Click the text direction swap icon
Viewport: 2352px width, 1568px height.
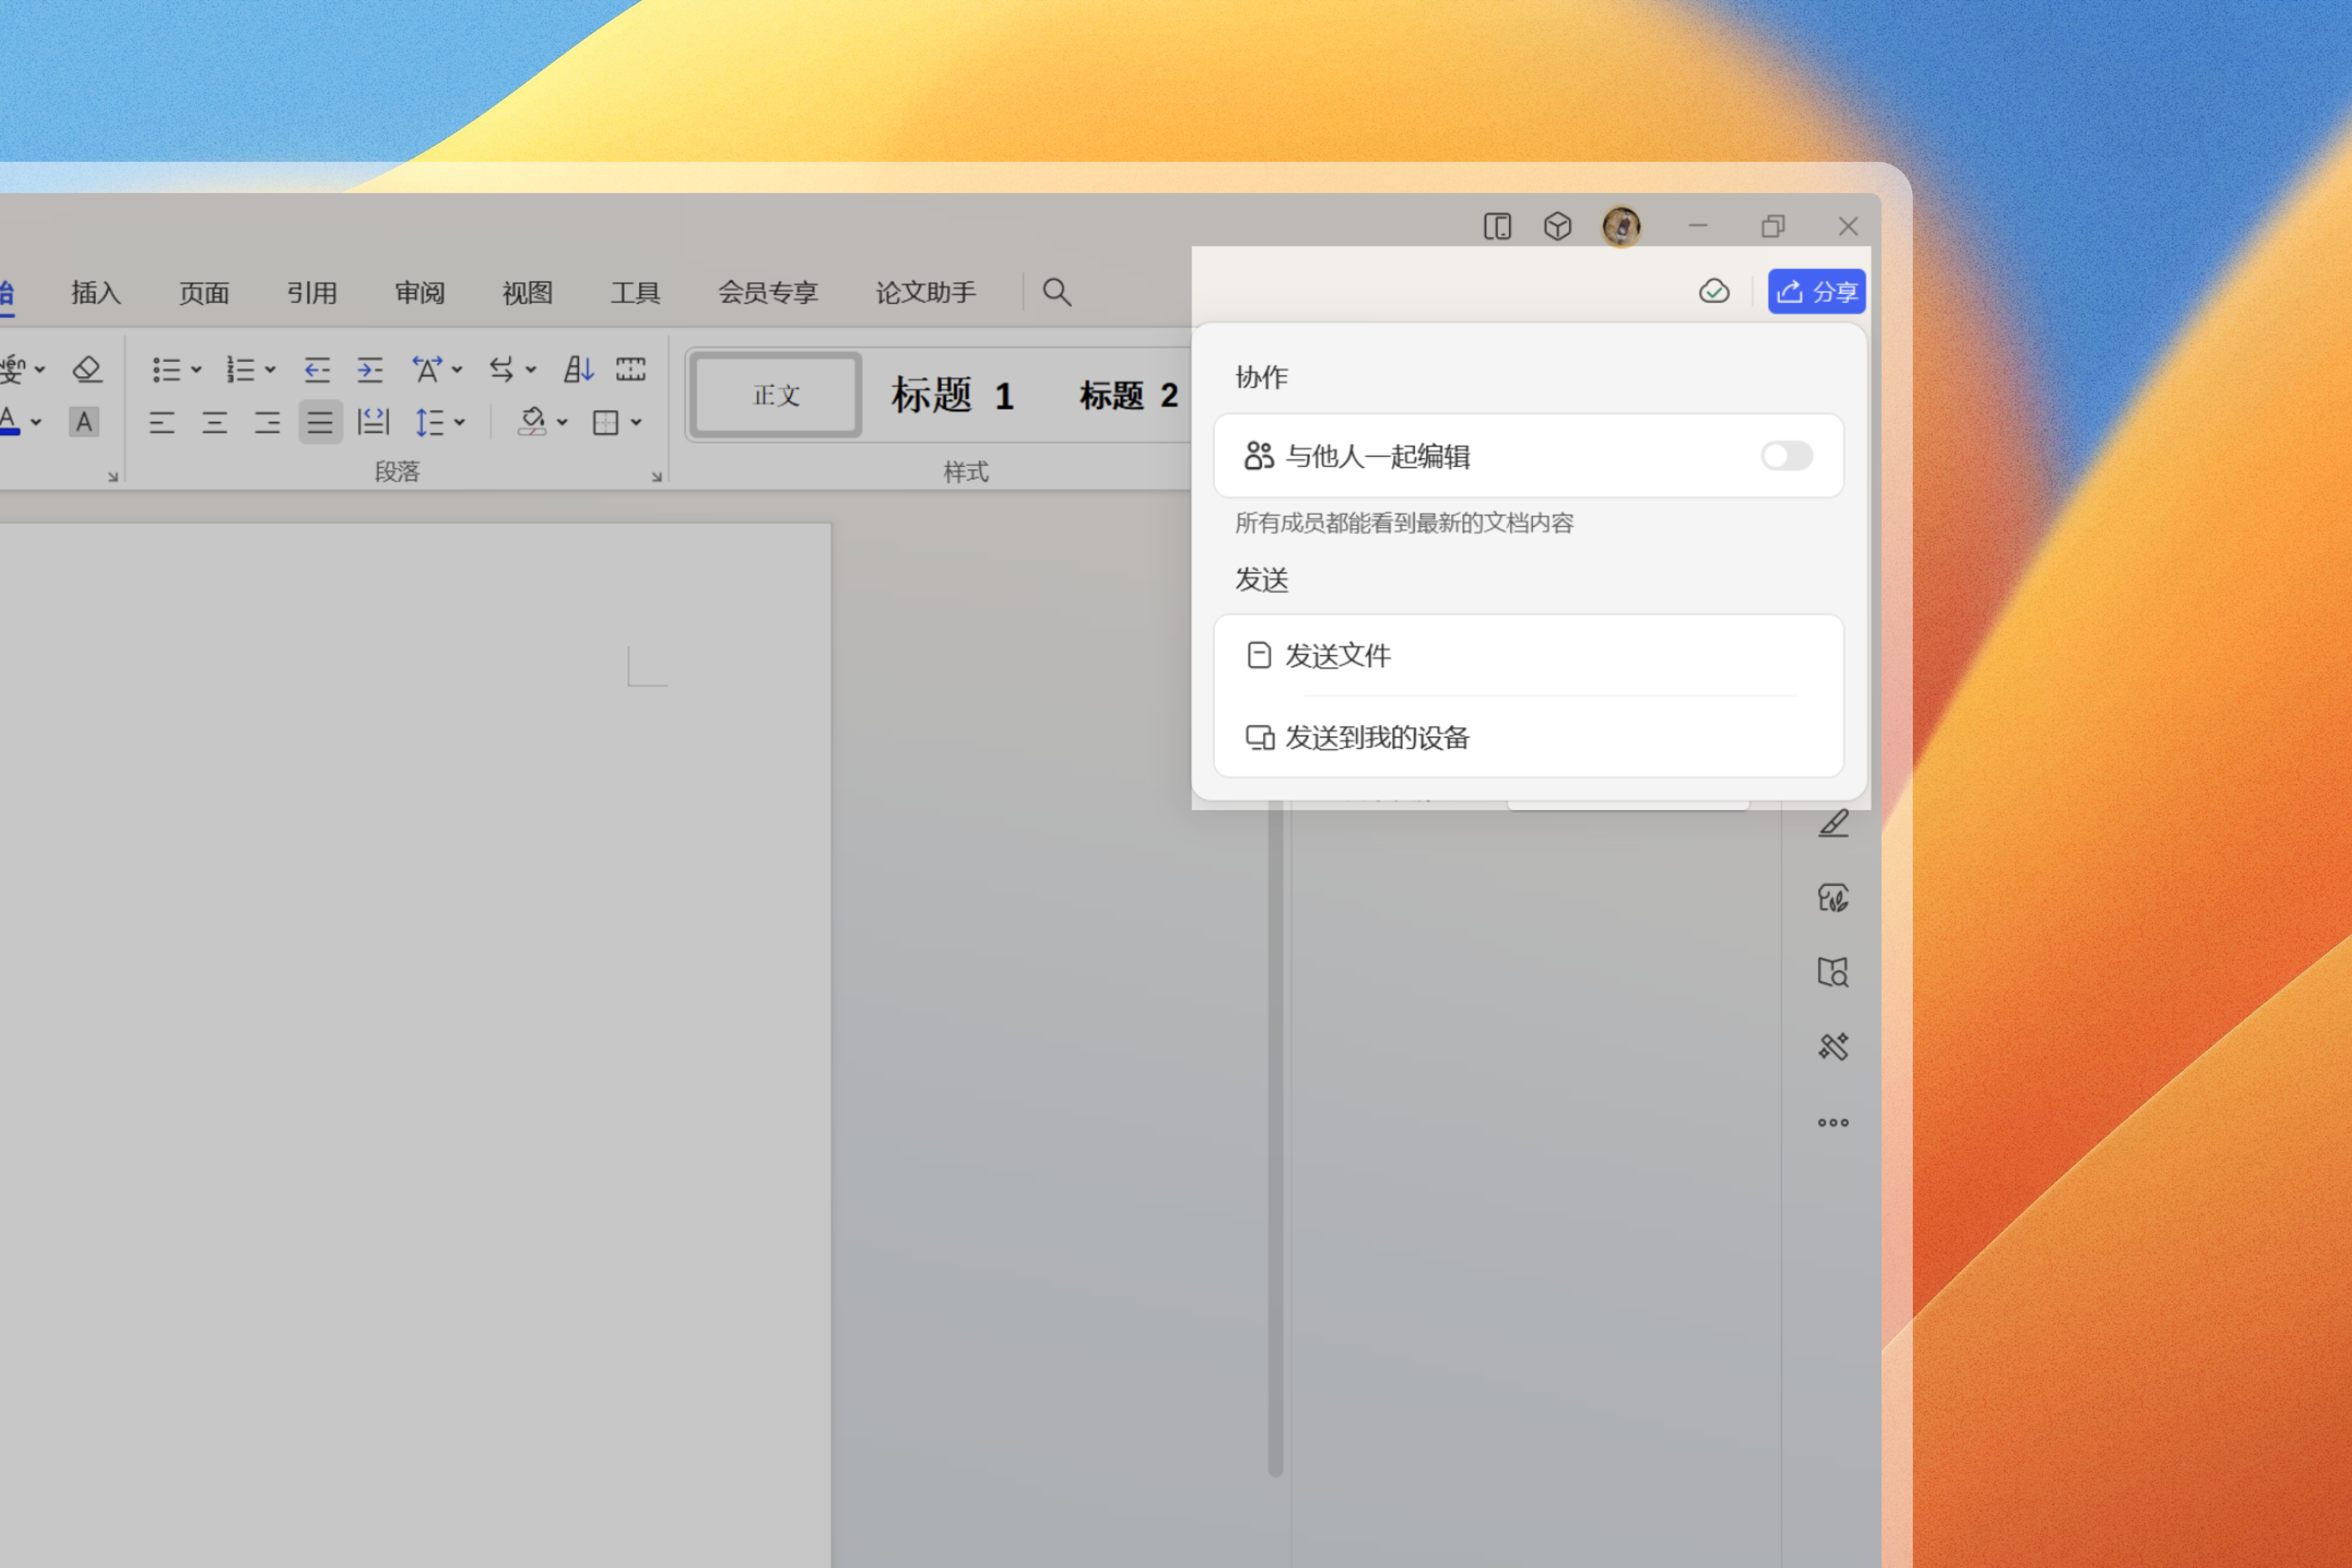click(x=501, y=370)
